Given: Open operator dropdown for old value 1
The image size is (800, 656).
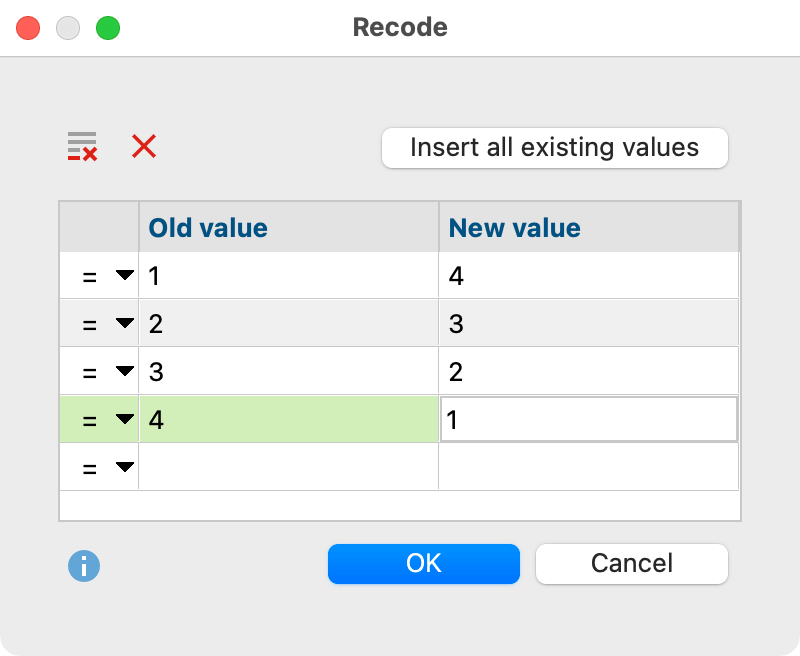Looking at the screenshot, I should (124, 276).
